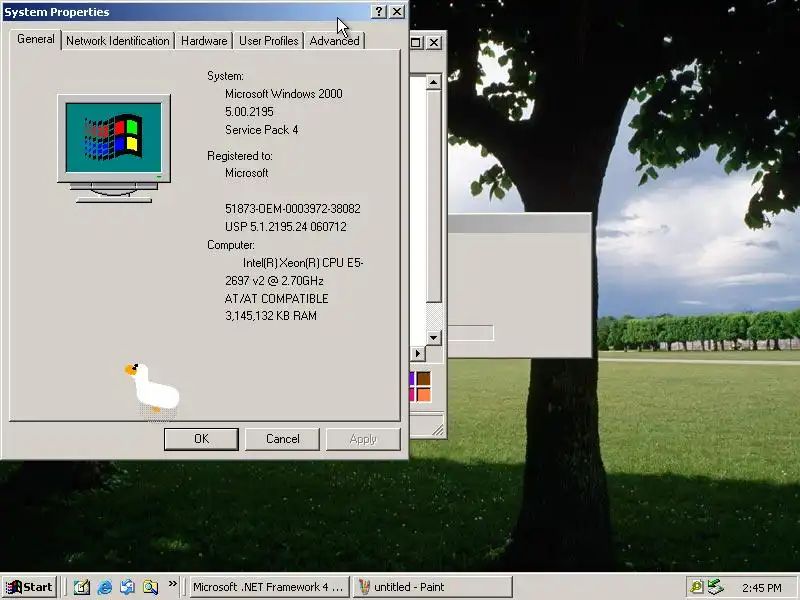This screenshot has width=800, height=600.
Task: Click the Paint window scroll up arrow
Action: (x=434, y=82)
